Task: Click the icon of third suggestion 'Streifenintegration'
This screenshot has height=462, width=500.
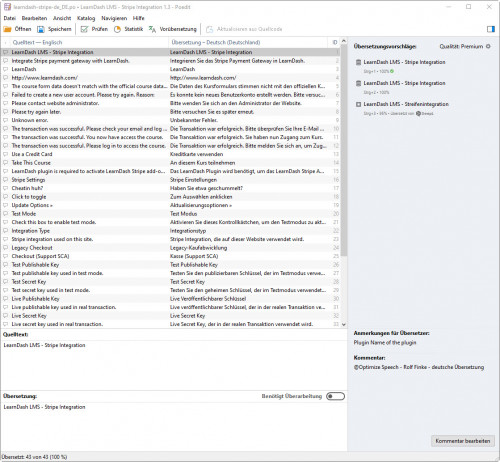Action: click(x=358, y=104)
